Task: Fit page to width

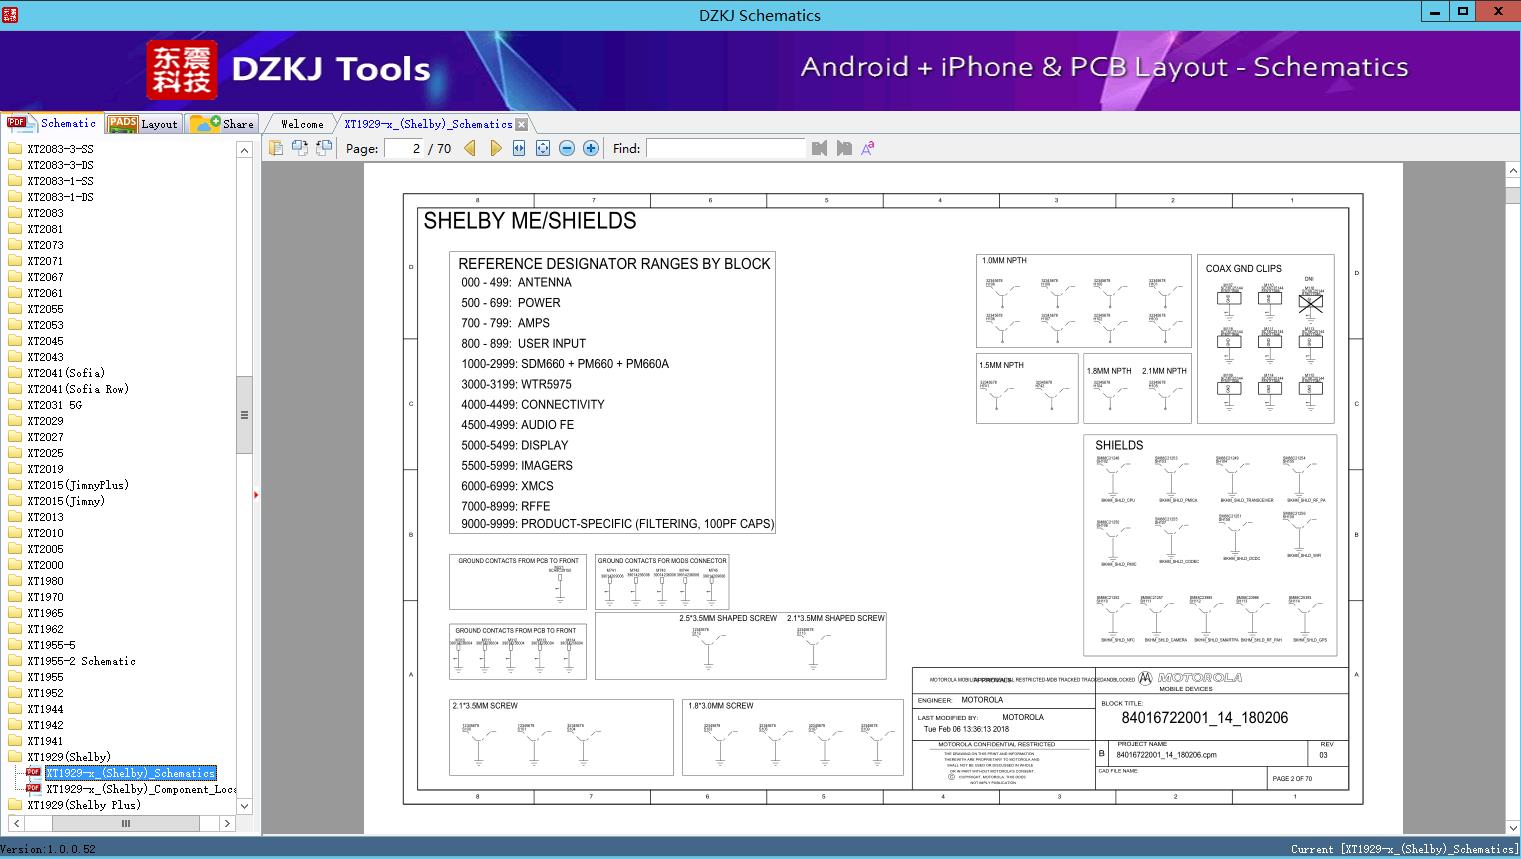Action: click(x=519, y=148)
